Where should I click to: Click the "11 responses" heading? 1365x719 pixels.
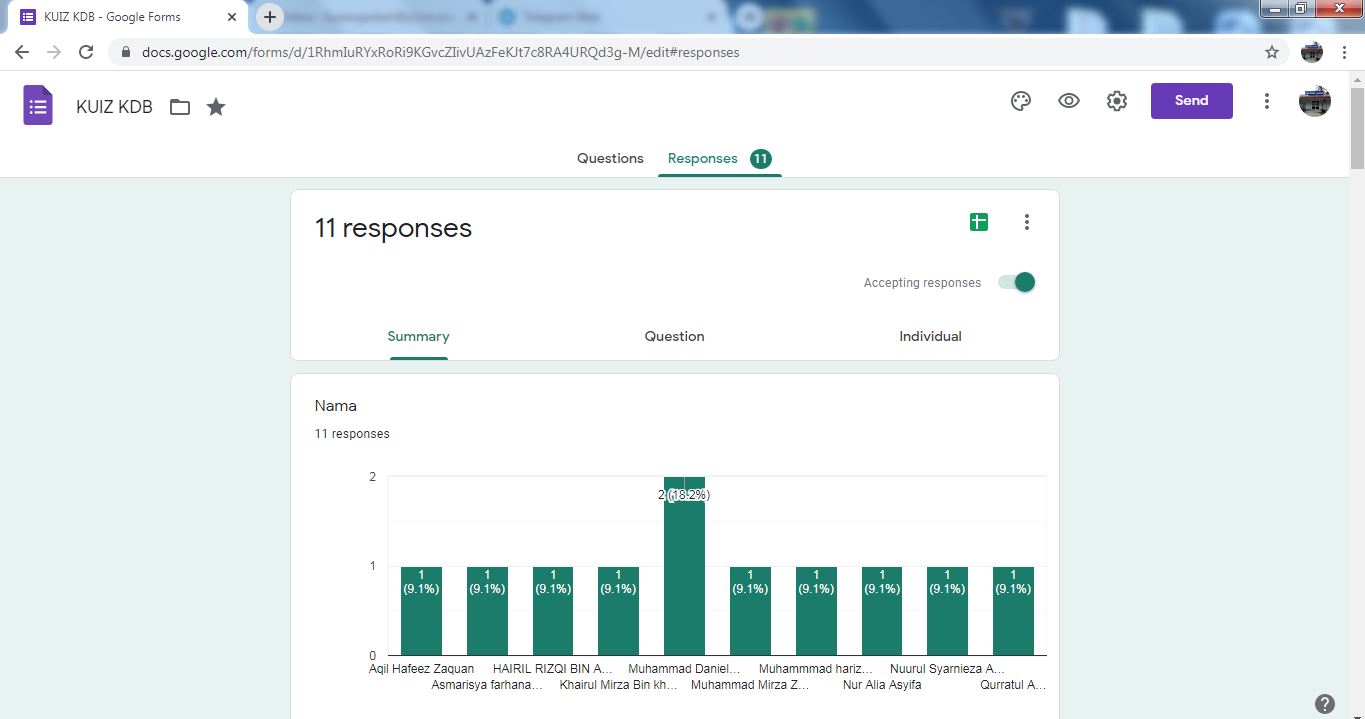(x=393, y=228)
